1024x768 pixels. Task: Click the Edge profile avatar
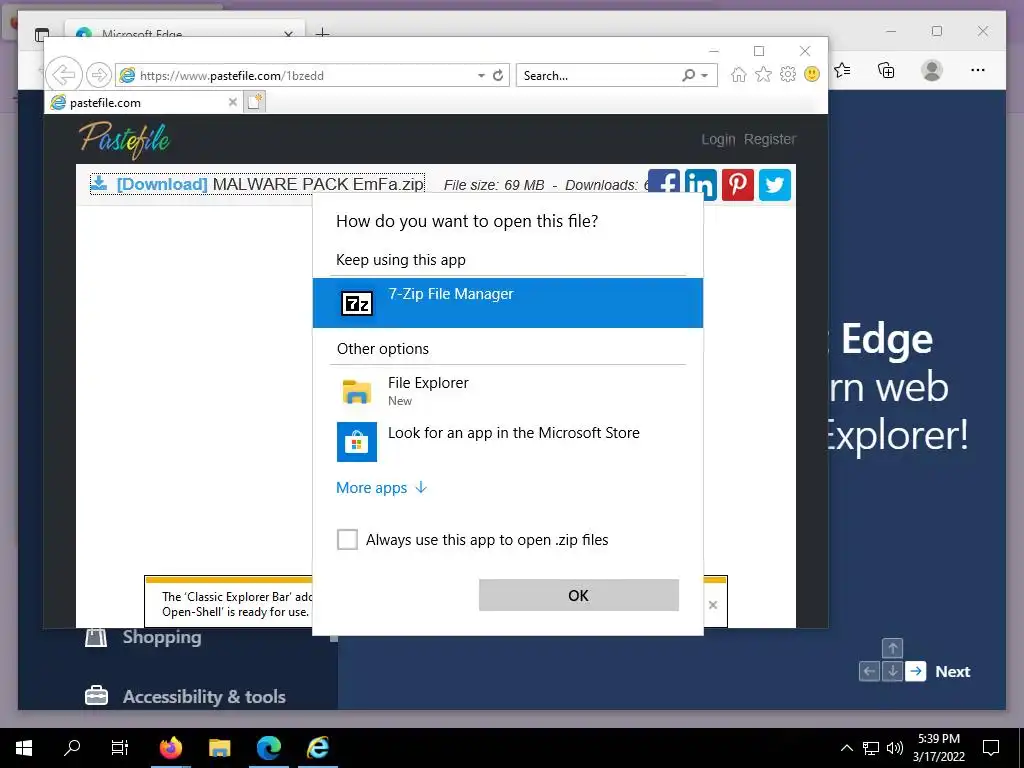(932, 70)
